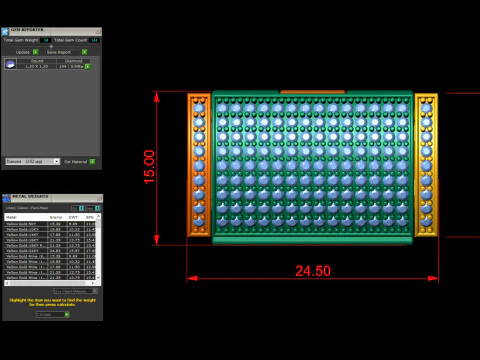Click the Metal Weights title icon
This screenshot has height=360, width=480.
tap(6, 198)
